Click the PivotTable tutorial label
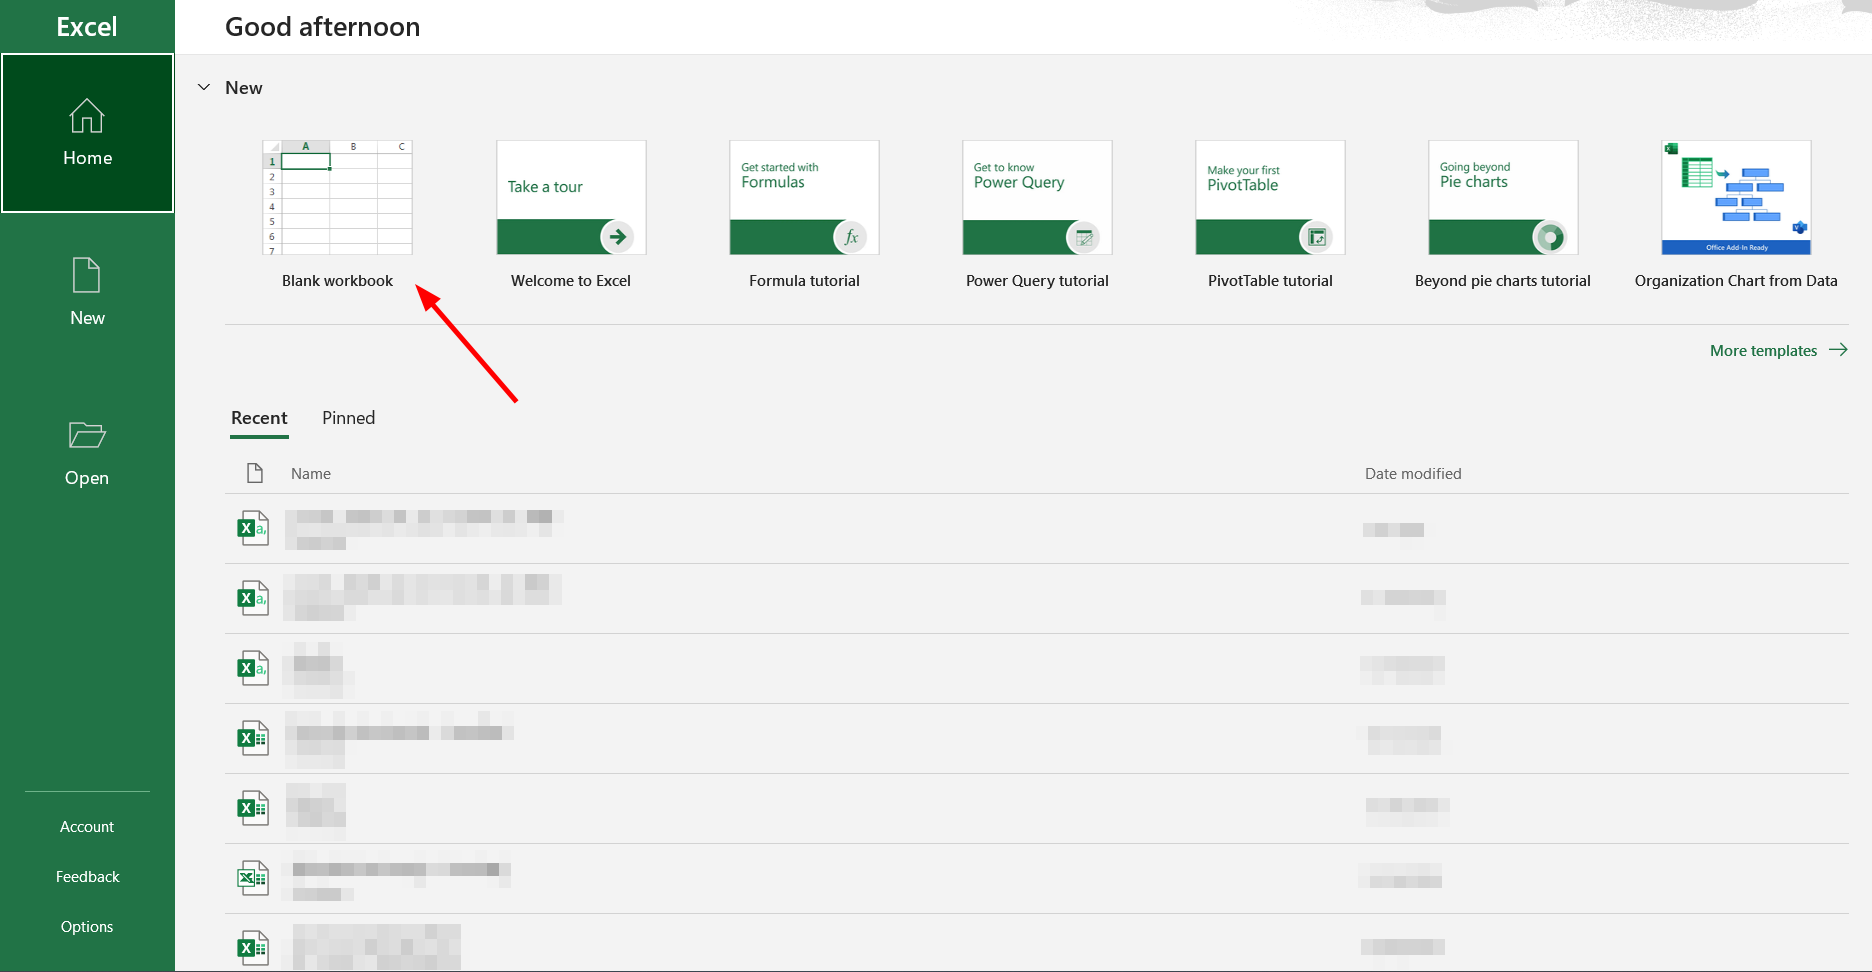 (x=1270, y=281)
